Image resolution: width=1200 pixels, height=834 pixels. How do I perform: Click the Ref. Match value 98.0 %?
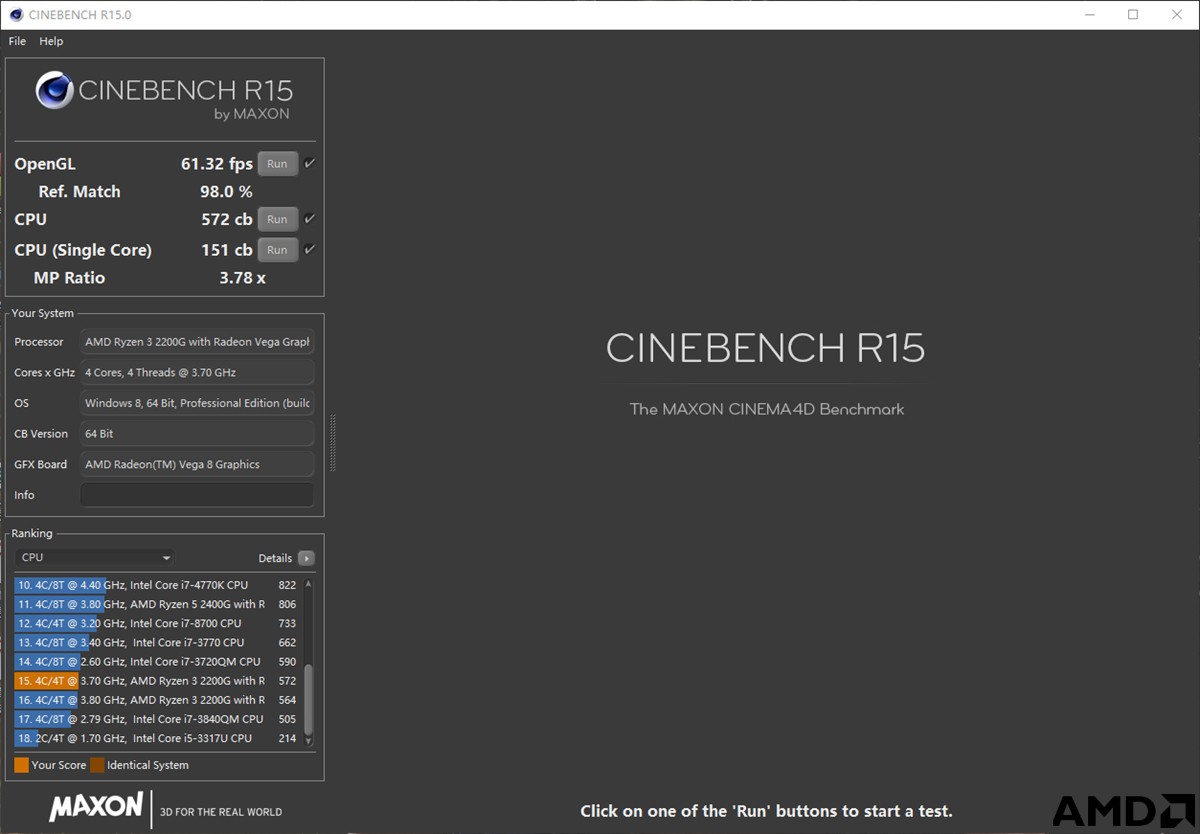click(x=226, y=192)
